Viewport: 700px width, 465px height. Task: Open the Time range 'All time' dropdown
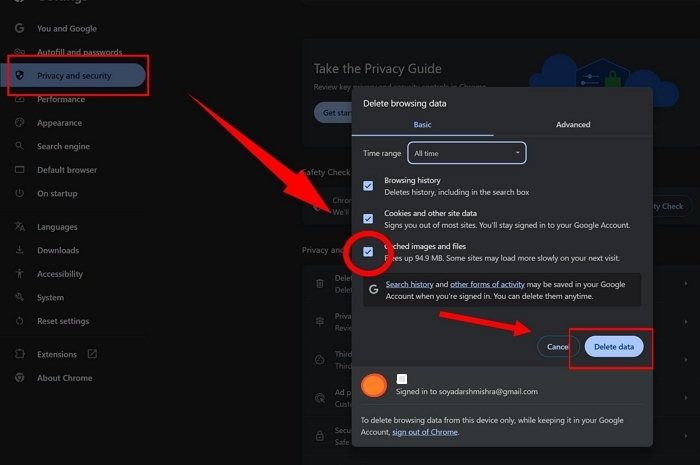point(467,153)
